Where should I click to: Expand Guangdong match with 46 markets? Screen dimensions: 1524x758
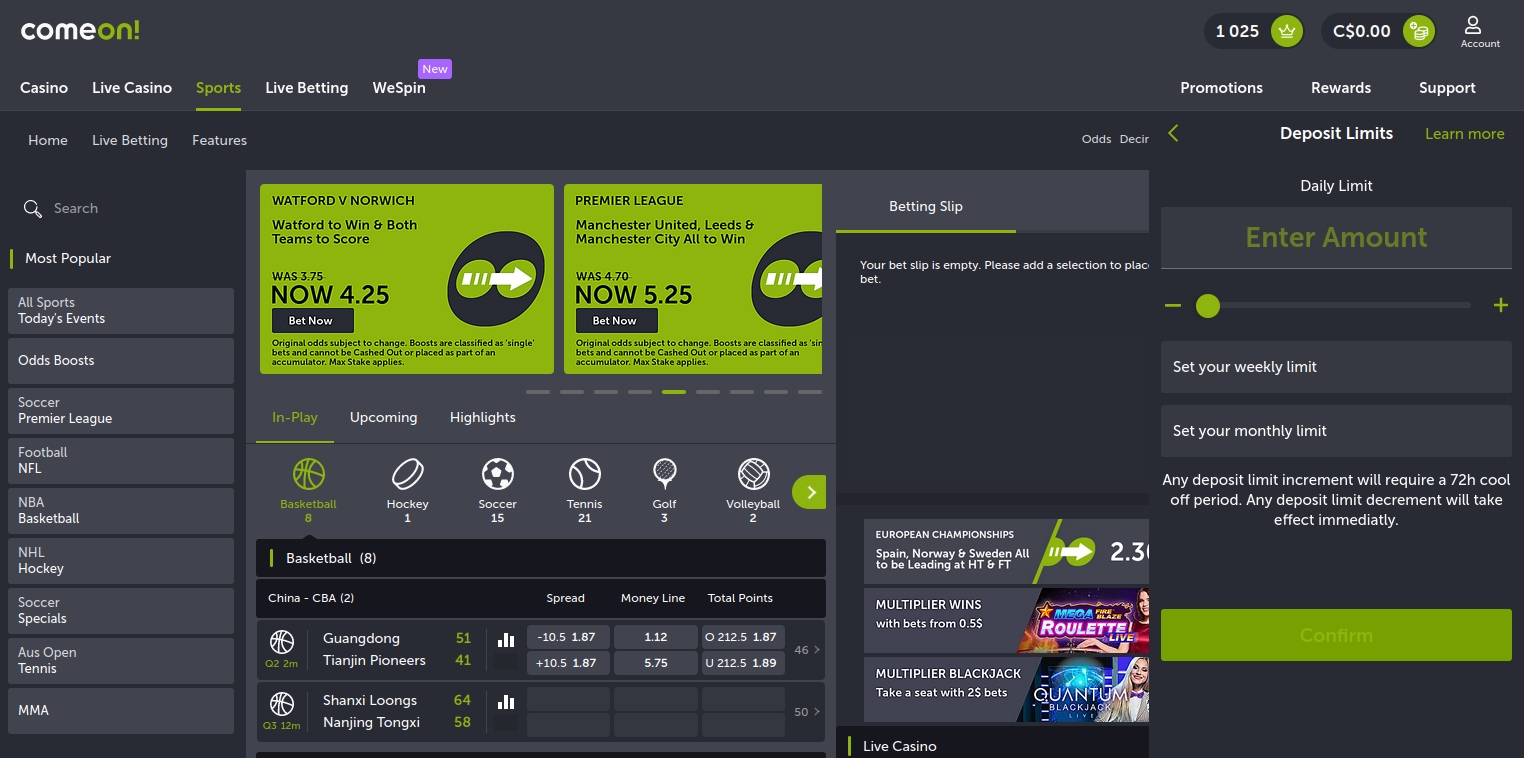point(807,650)
